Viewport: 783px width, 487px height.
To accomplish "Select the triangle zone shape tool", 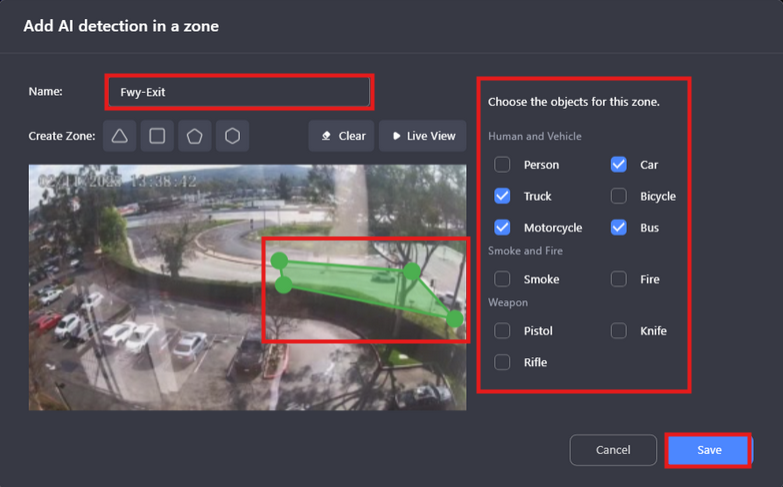I will point(119,136).
